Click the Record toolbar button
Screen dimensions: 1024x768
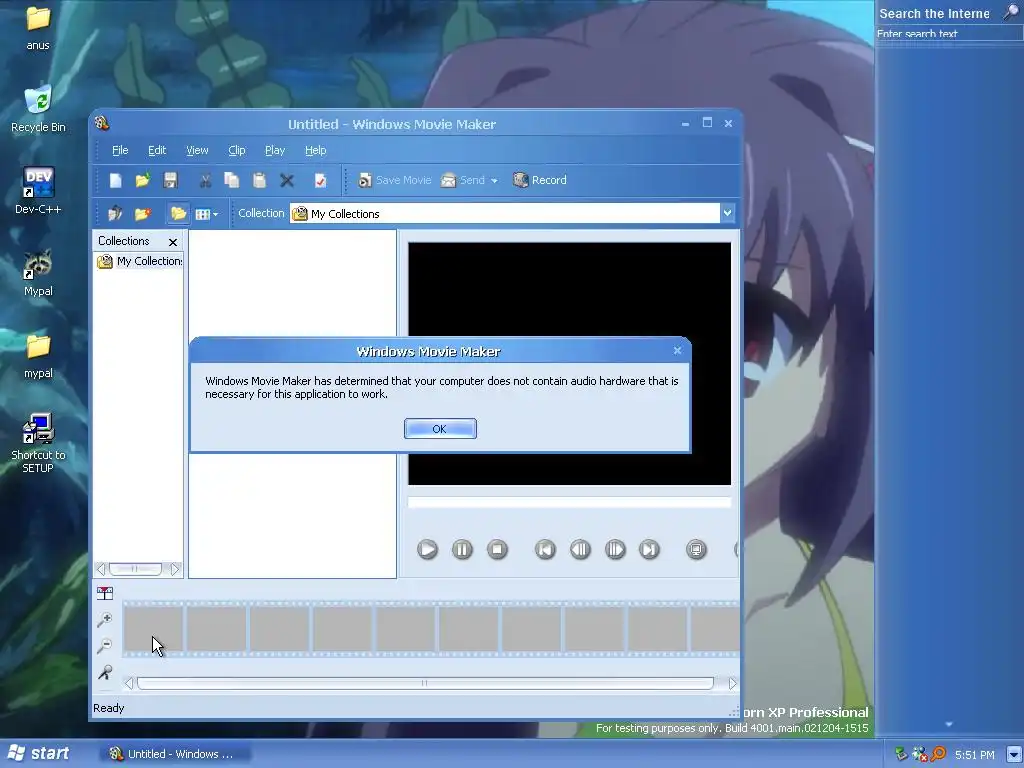point(539,180)
